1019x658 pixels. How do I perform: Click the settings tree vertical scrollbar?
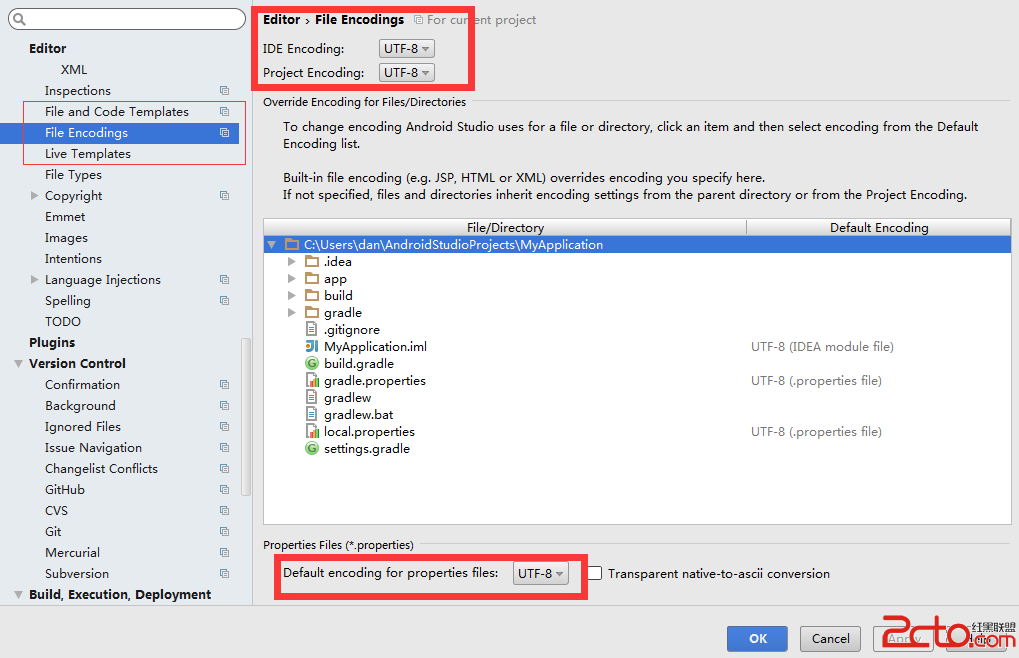[x=246, y=417]
